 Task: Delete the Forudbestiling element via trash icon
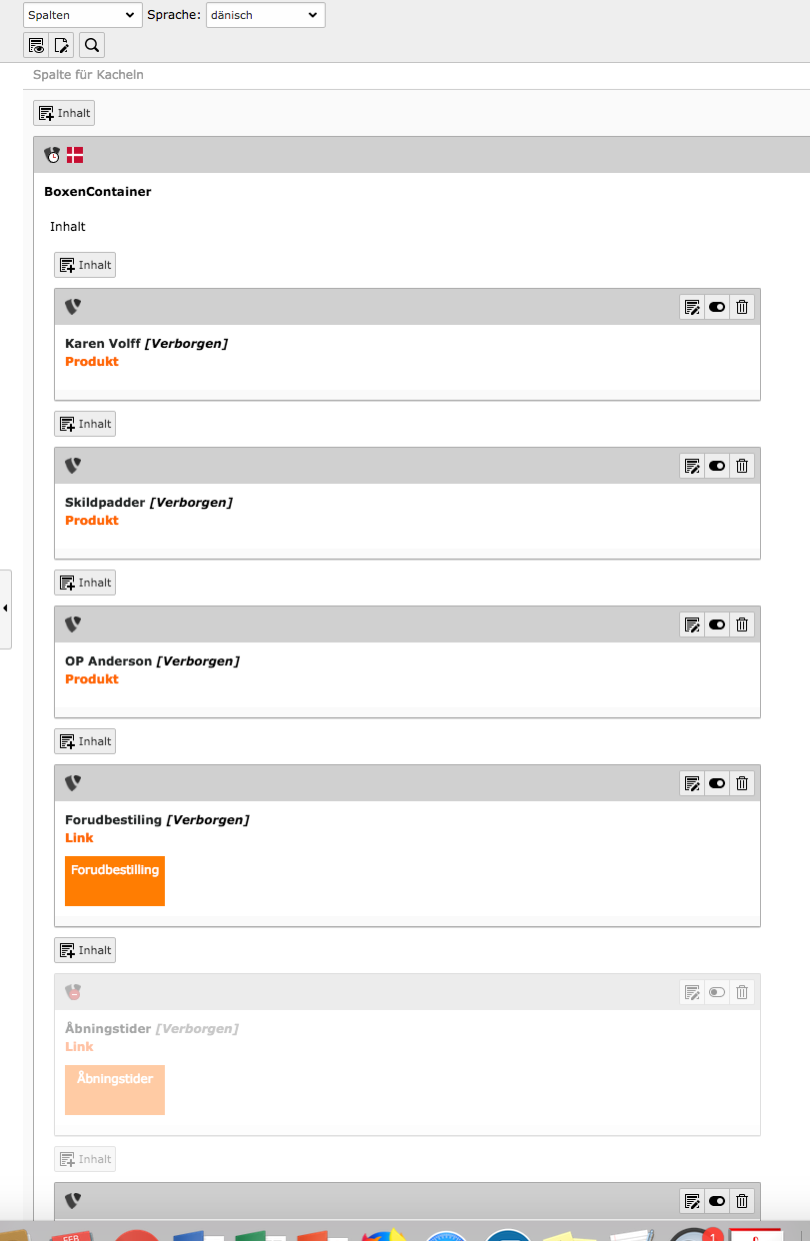[x=742, y=783]
